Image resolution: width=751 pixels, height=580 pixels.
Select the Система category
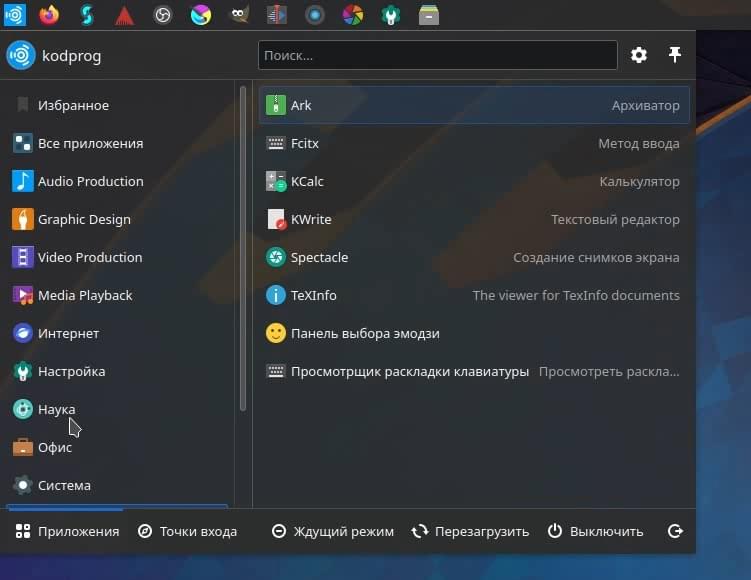pos(118,485)
